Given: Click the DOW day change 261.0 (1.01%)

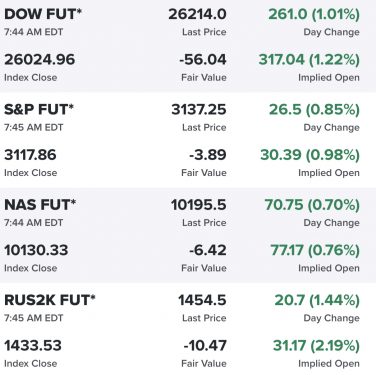Looking at the screenshot, I should [314, 14].
